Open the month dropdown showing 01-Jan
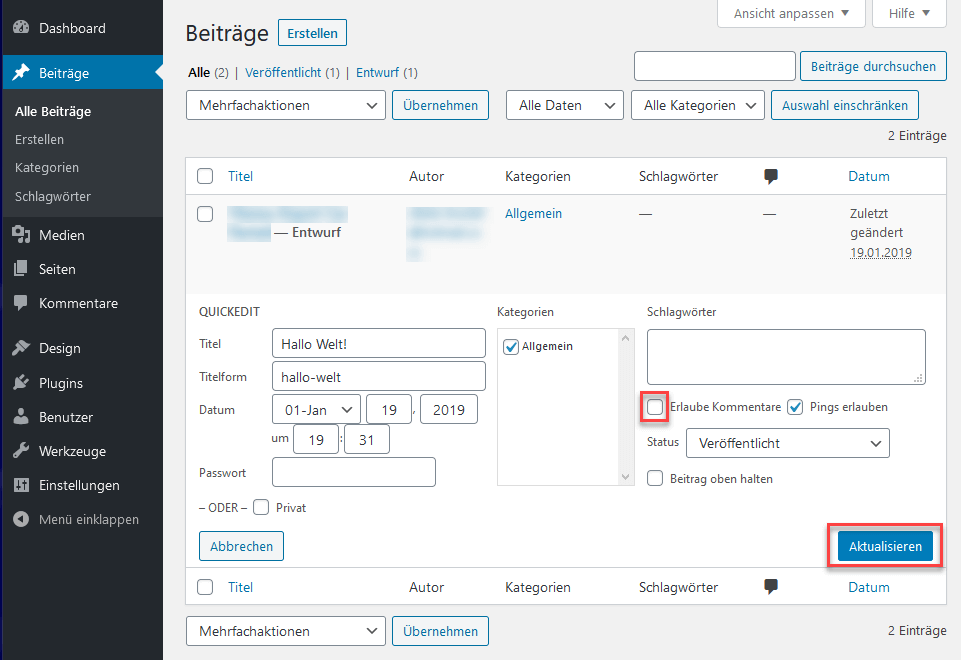Viewport: 961px width, 660px height. click(x=316, y=409)
